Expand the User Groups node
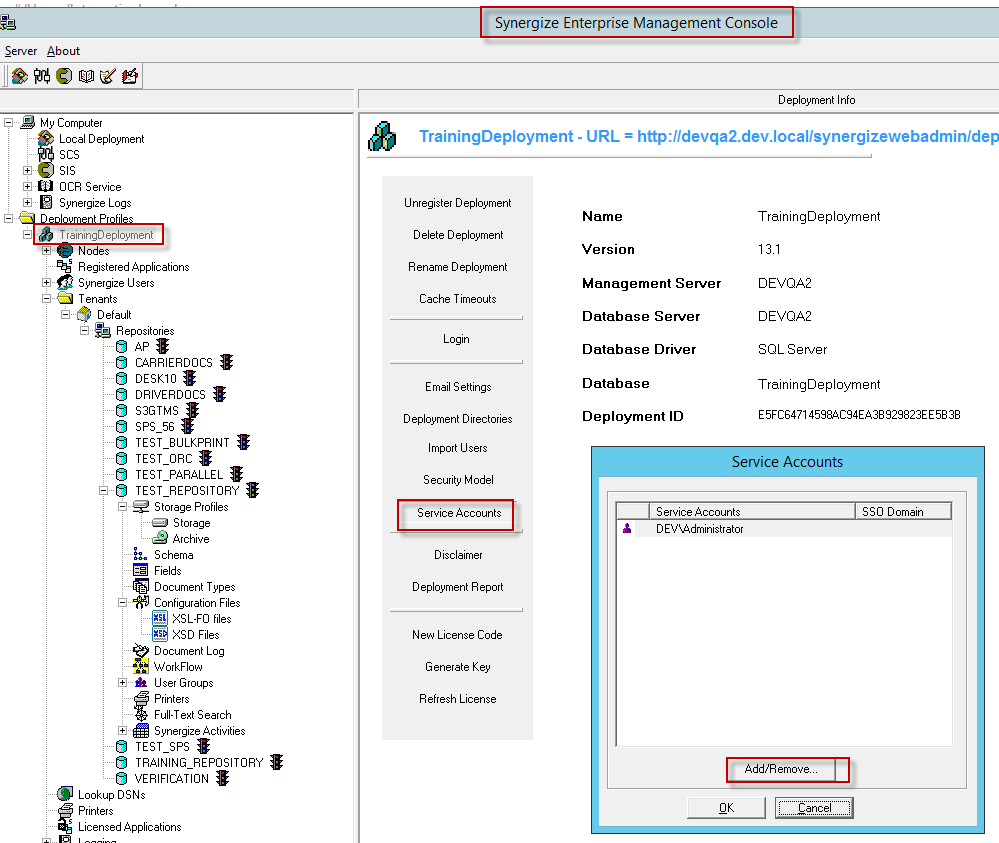This screenshot has width=999, height=843. tap(123, 683)
